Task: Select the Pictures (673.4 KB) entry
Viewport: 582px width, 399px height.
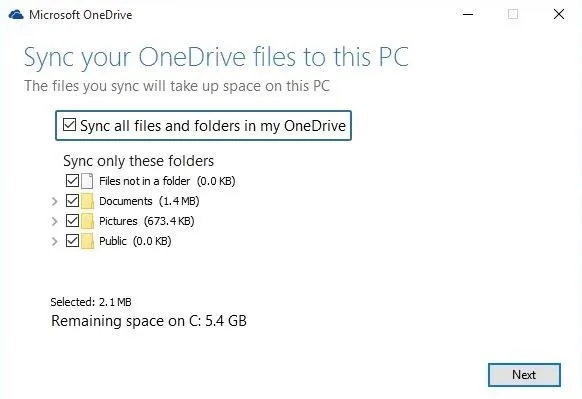Action: point(147,221)
